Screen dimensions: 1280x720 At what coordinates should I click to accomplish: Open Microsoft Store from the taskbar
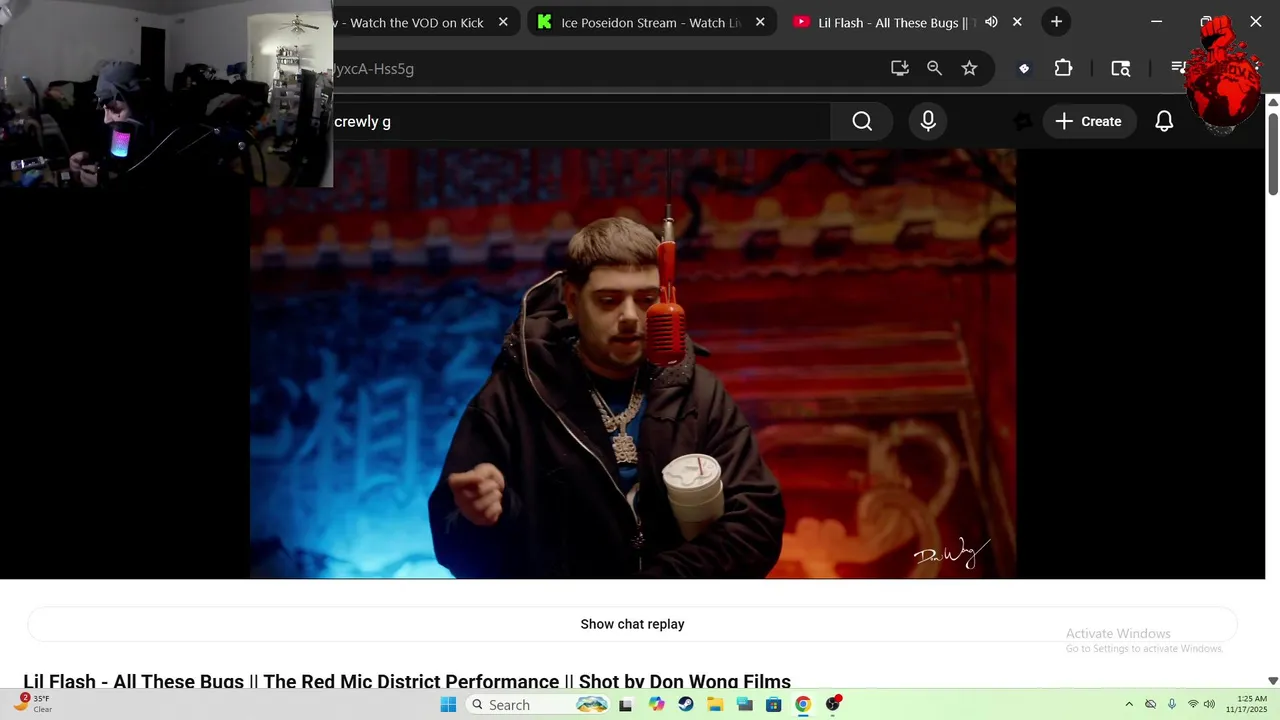[x=774, y=704]
